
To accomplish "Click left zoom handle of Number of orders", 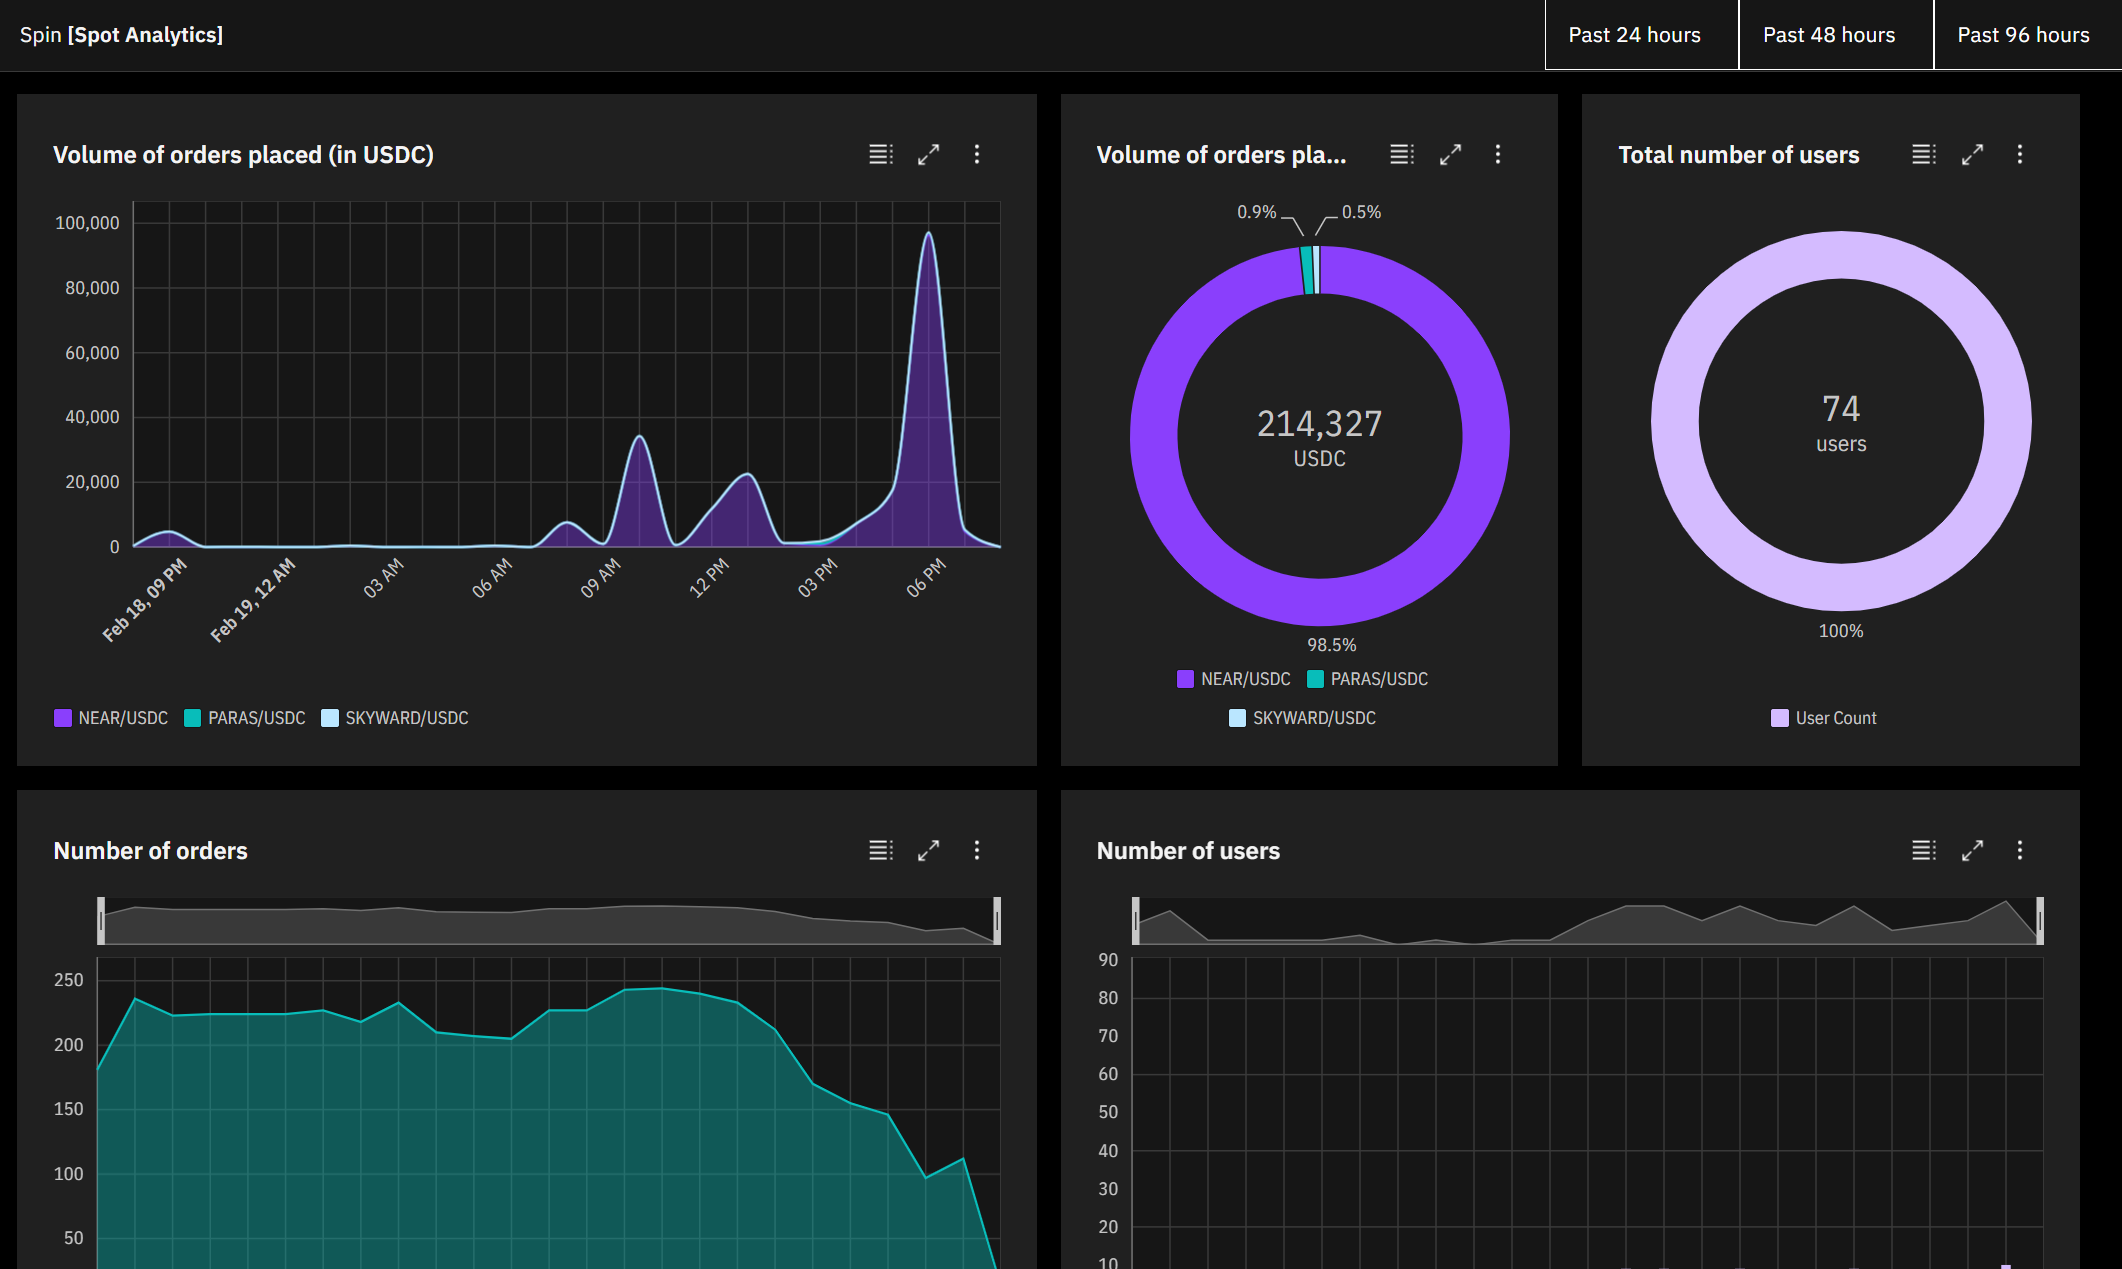I will click(101, 921).
